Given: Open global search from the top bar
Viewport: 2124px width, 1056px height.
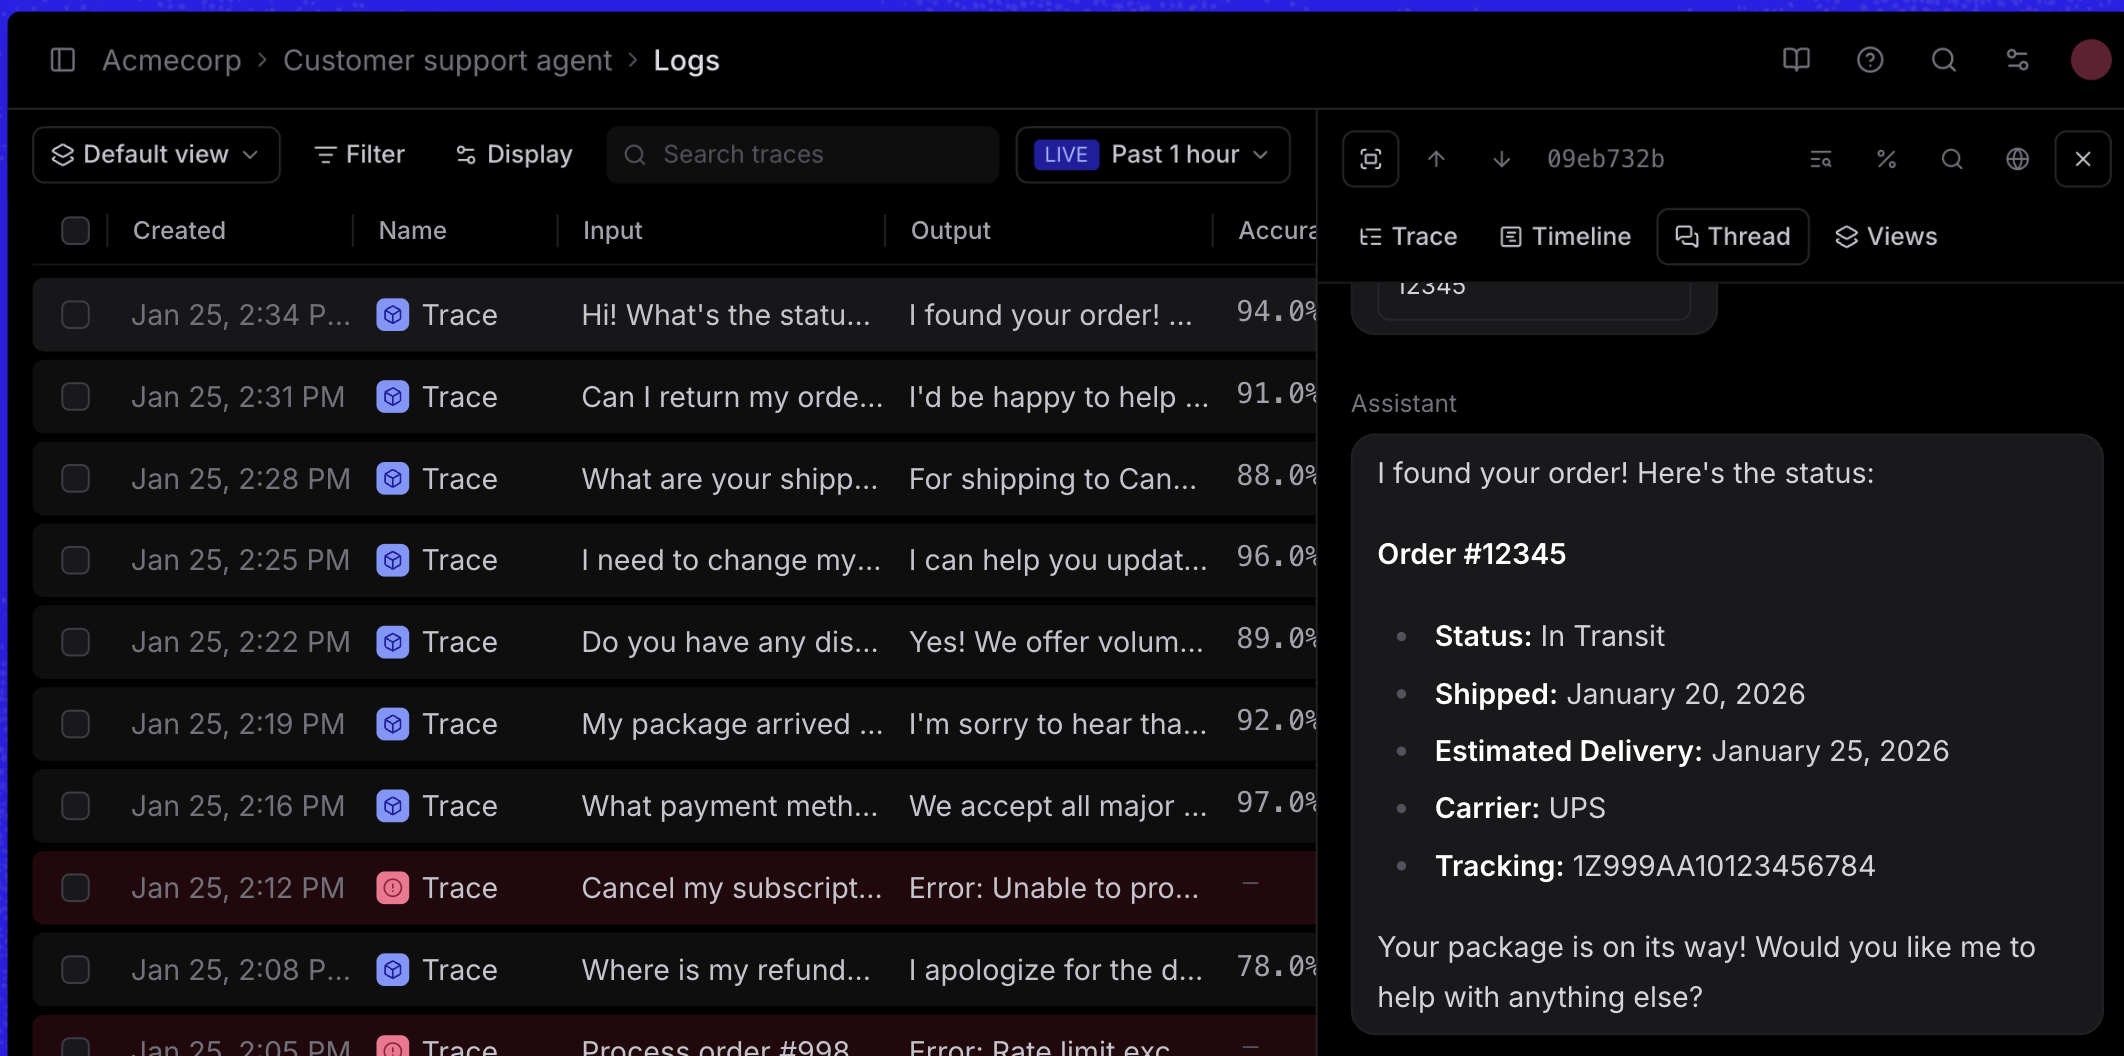Looking at the screenshot, I should pos(1944,60).
